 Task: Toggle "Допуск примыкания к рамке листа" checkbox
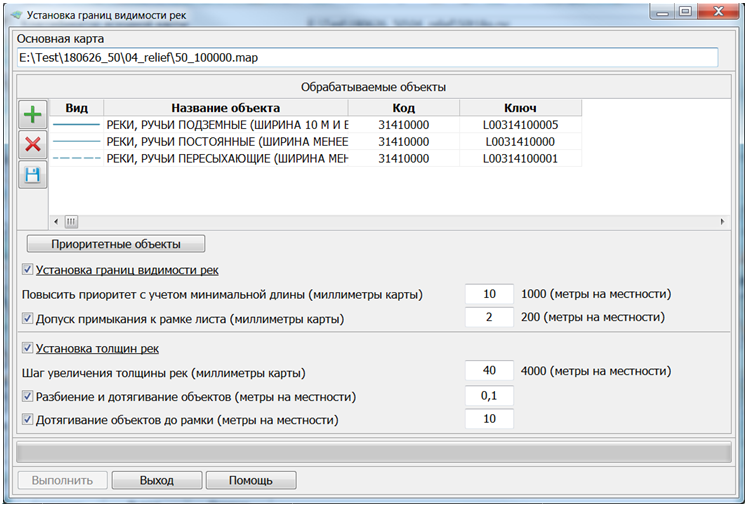27,318
